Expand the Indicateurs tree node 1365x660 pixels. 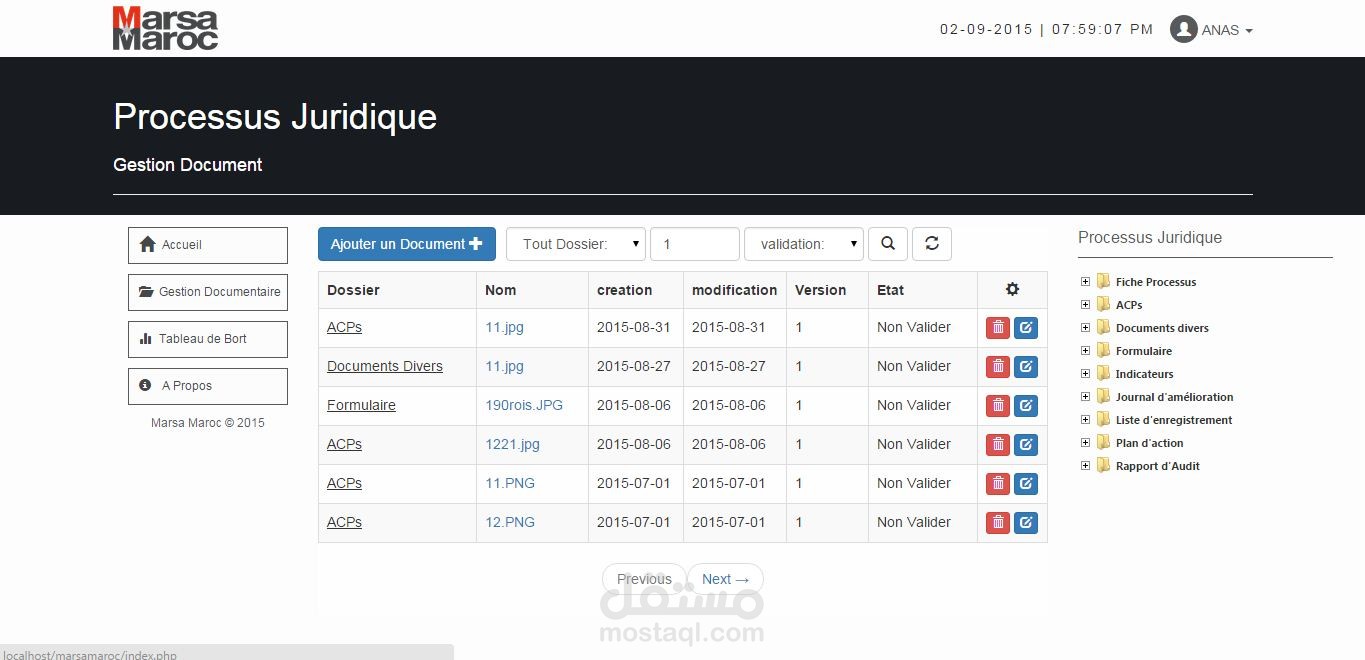pyautogui.click(x=1085, y=374)
